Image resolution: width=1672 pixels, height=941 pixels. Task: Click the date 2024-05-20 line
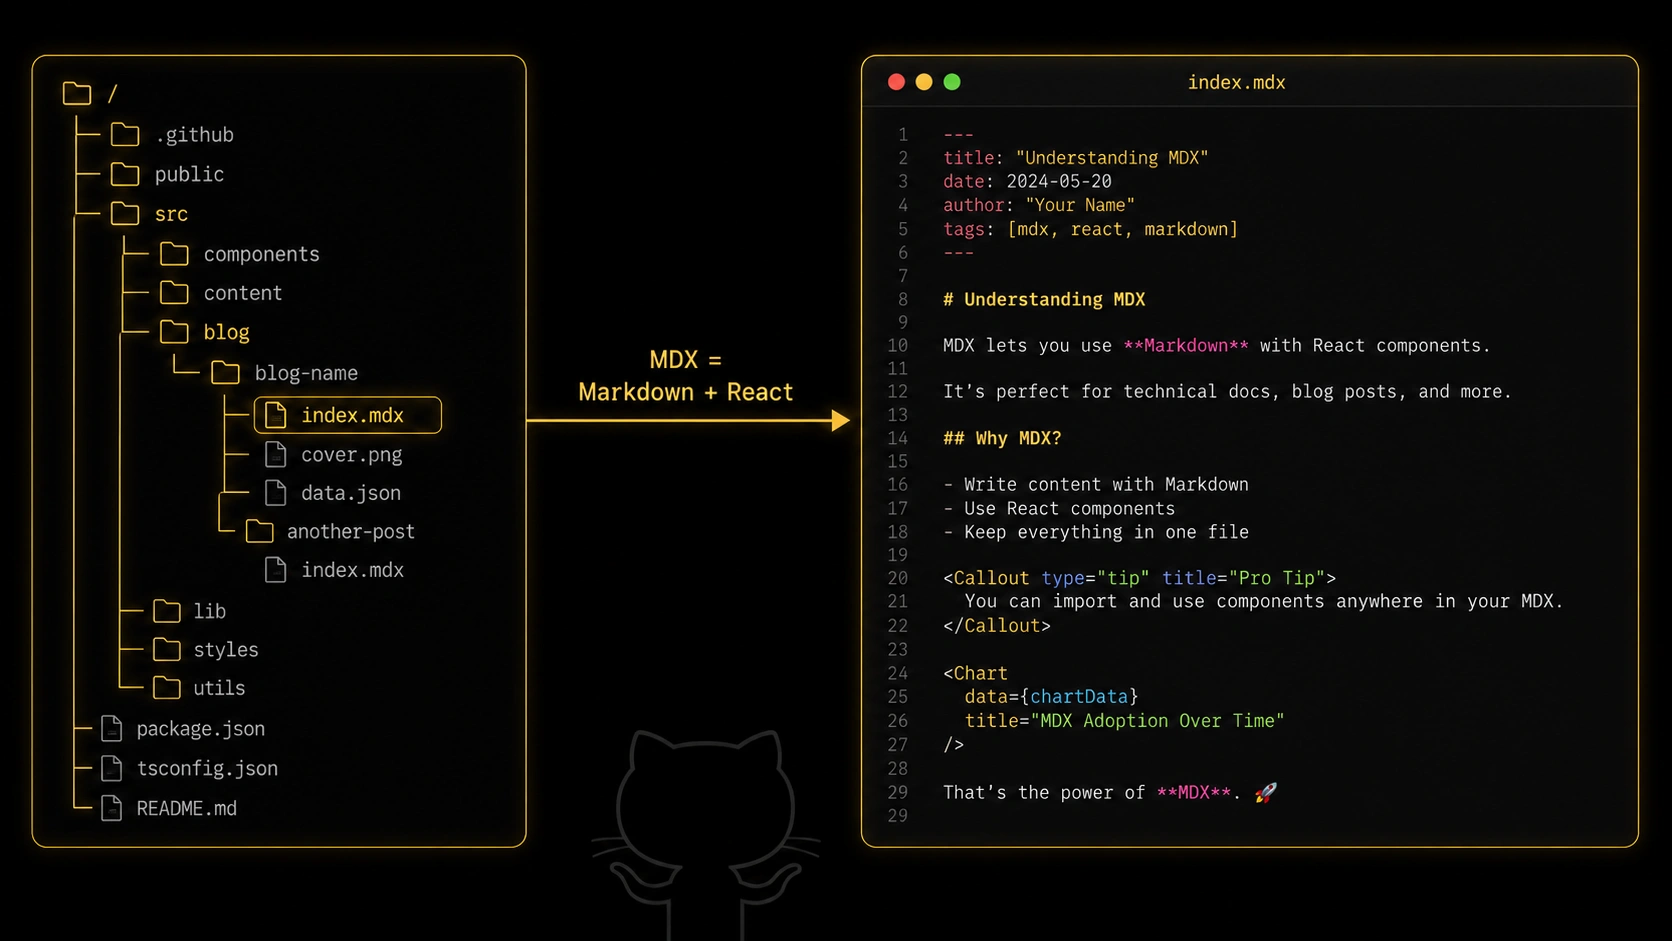(1027, 181)
